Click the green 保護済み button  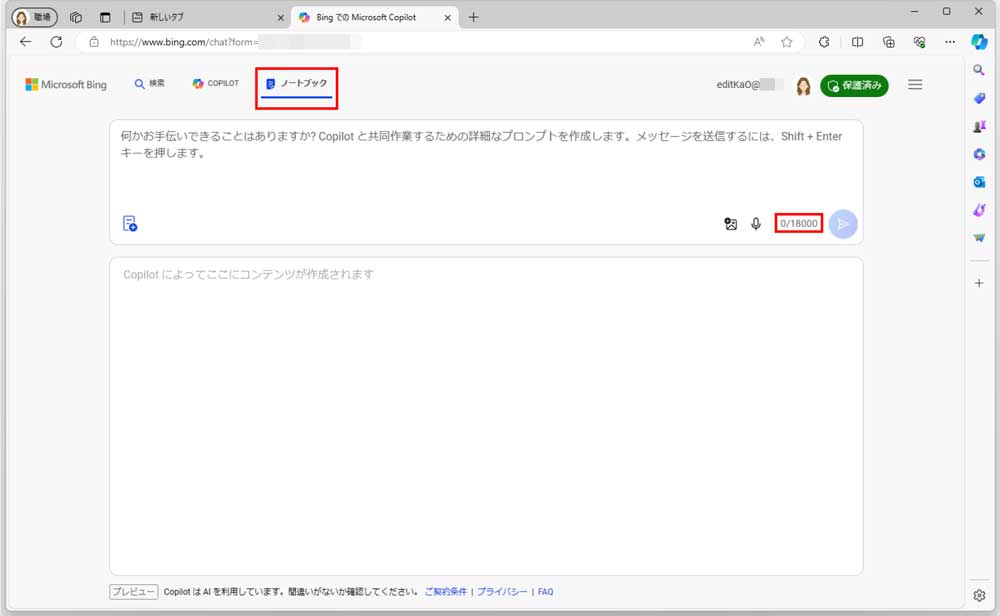tap(855, 85)
